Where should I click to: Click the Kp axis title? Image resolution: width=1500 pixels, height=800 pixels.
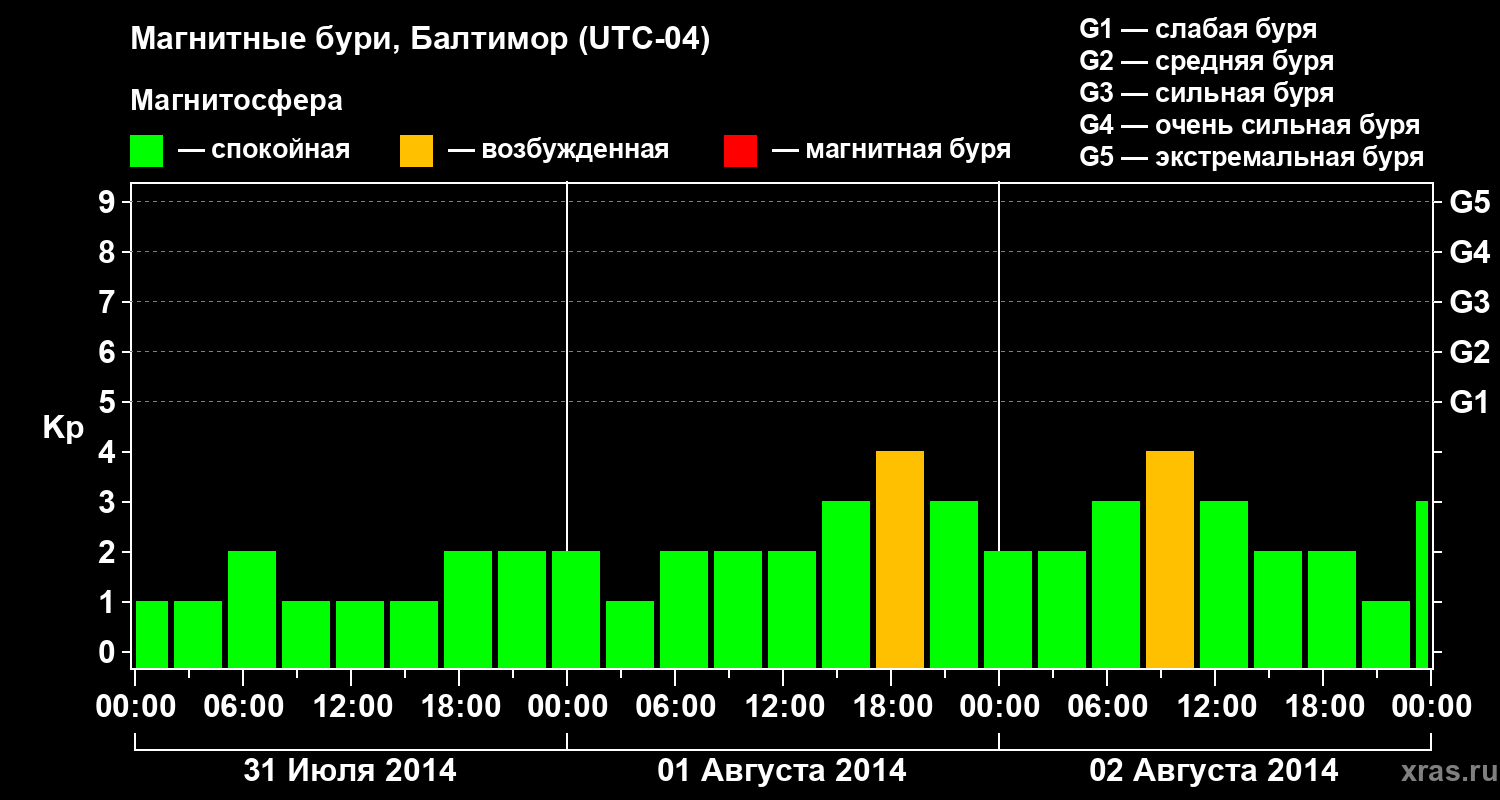pos(63,429)
